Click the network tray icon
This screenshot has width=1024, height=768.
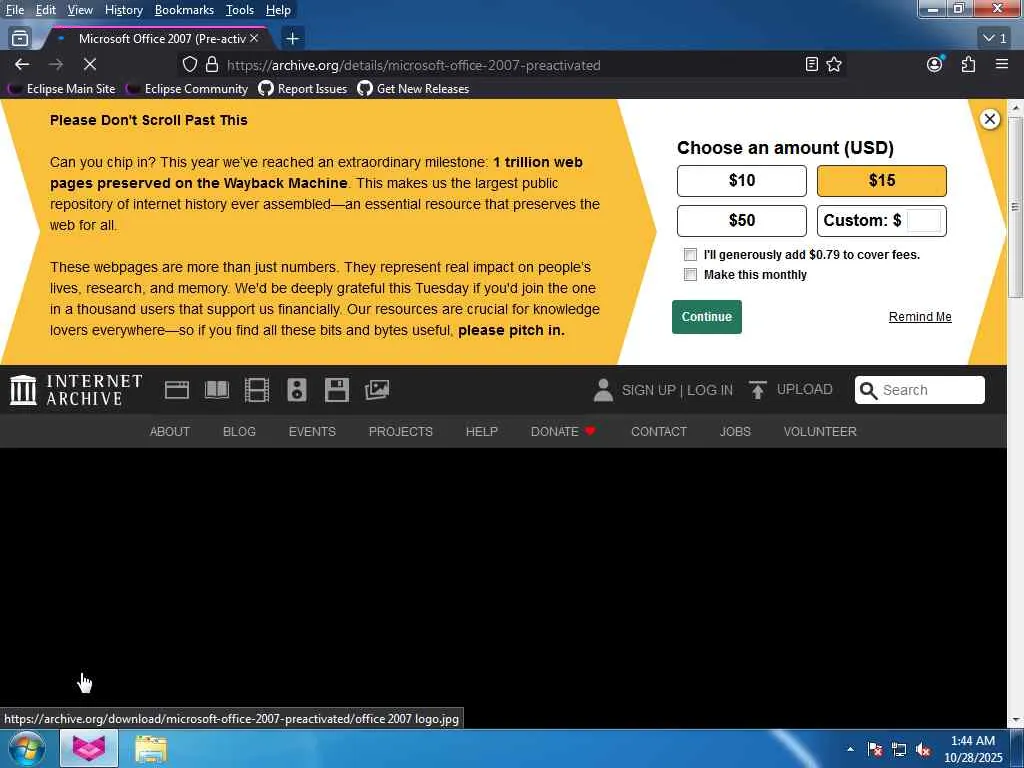pyautogui.click(x=899, y=750)
